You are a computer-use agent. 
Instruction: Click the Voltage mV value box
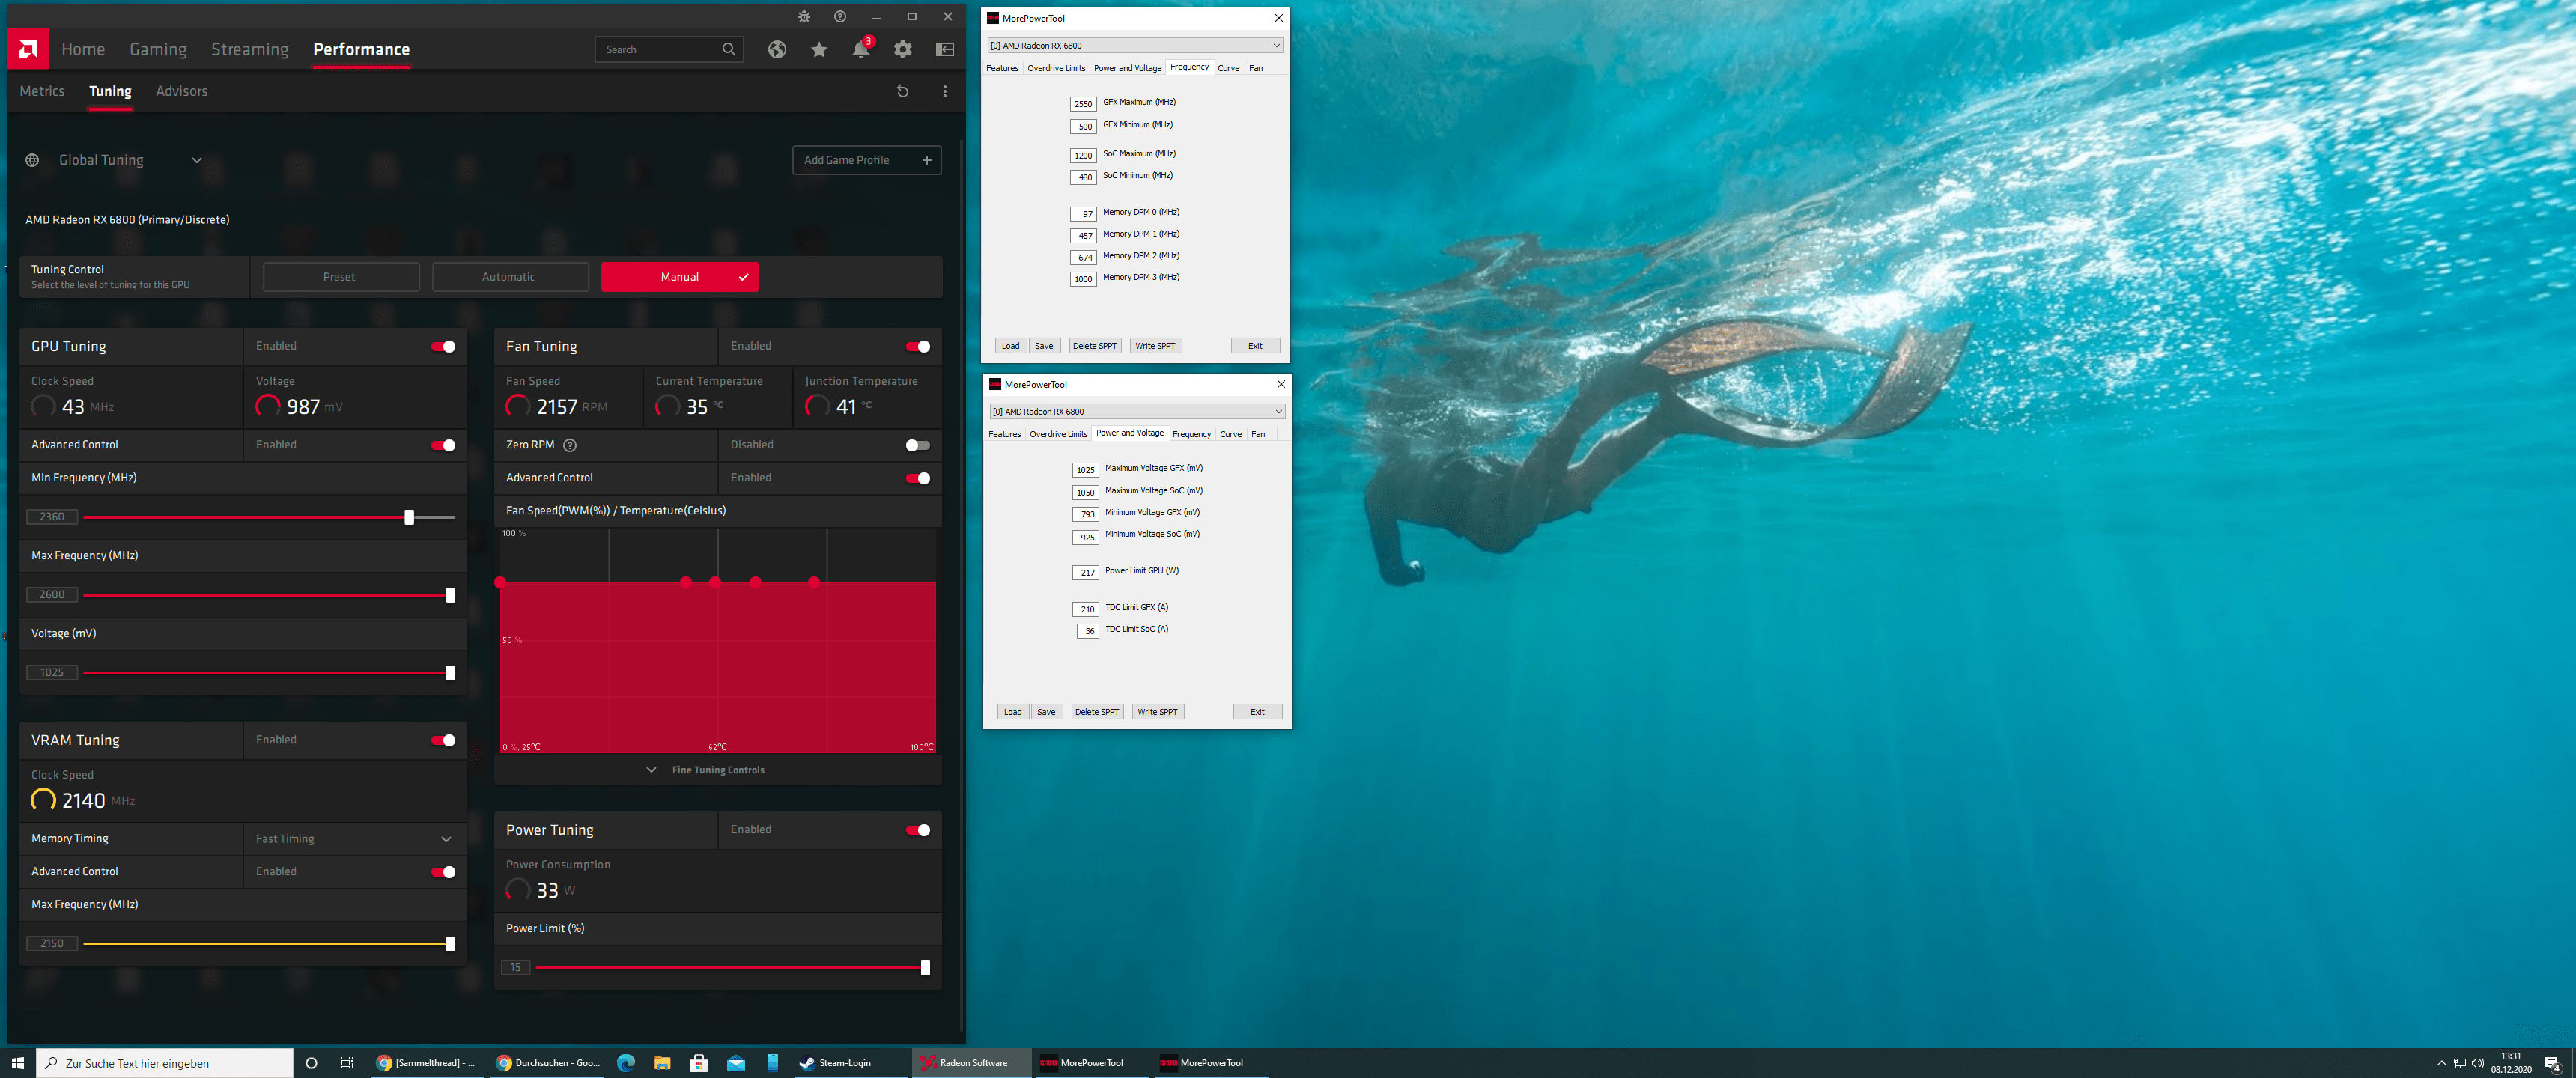(x=52, y=673)
